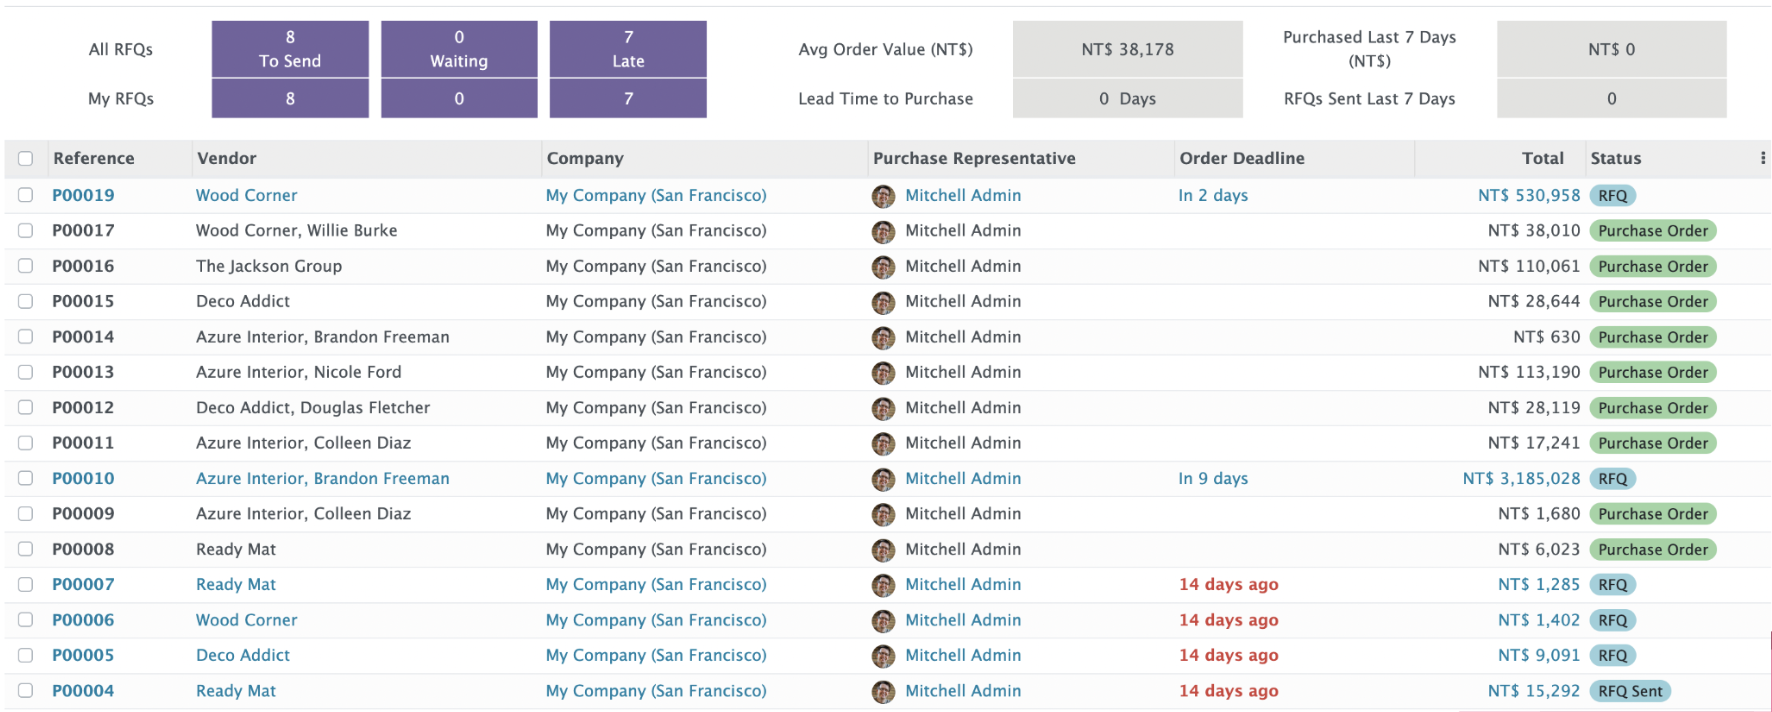Click the My RFQs Waiting count tile
This screenshot has height=712, width=1772.
point(459,99)
